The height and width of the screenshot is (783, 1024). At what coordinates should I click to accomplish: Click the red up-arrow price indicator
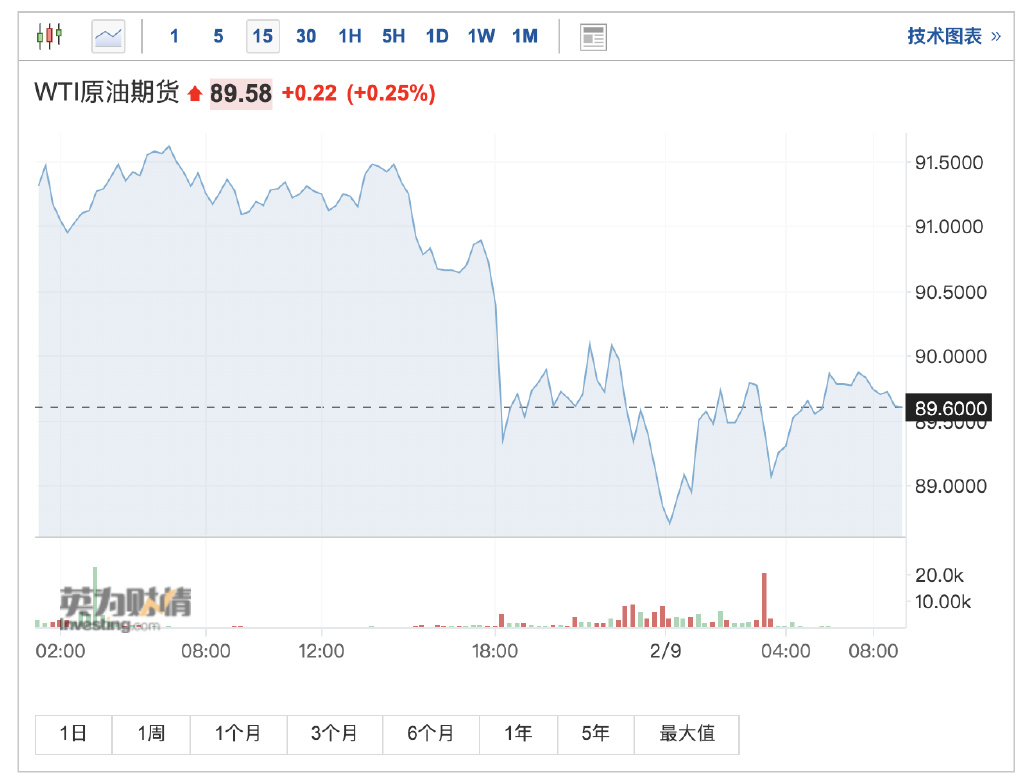(194, 94)
